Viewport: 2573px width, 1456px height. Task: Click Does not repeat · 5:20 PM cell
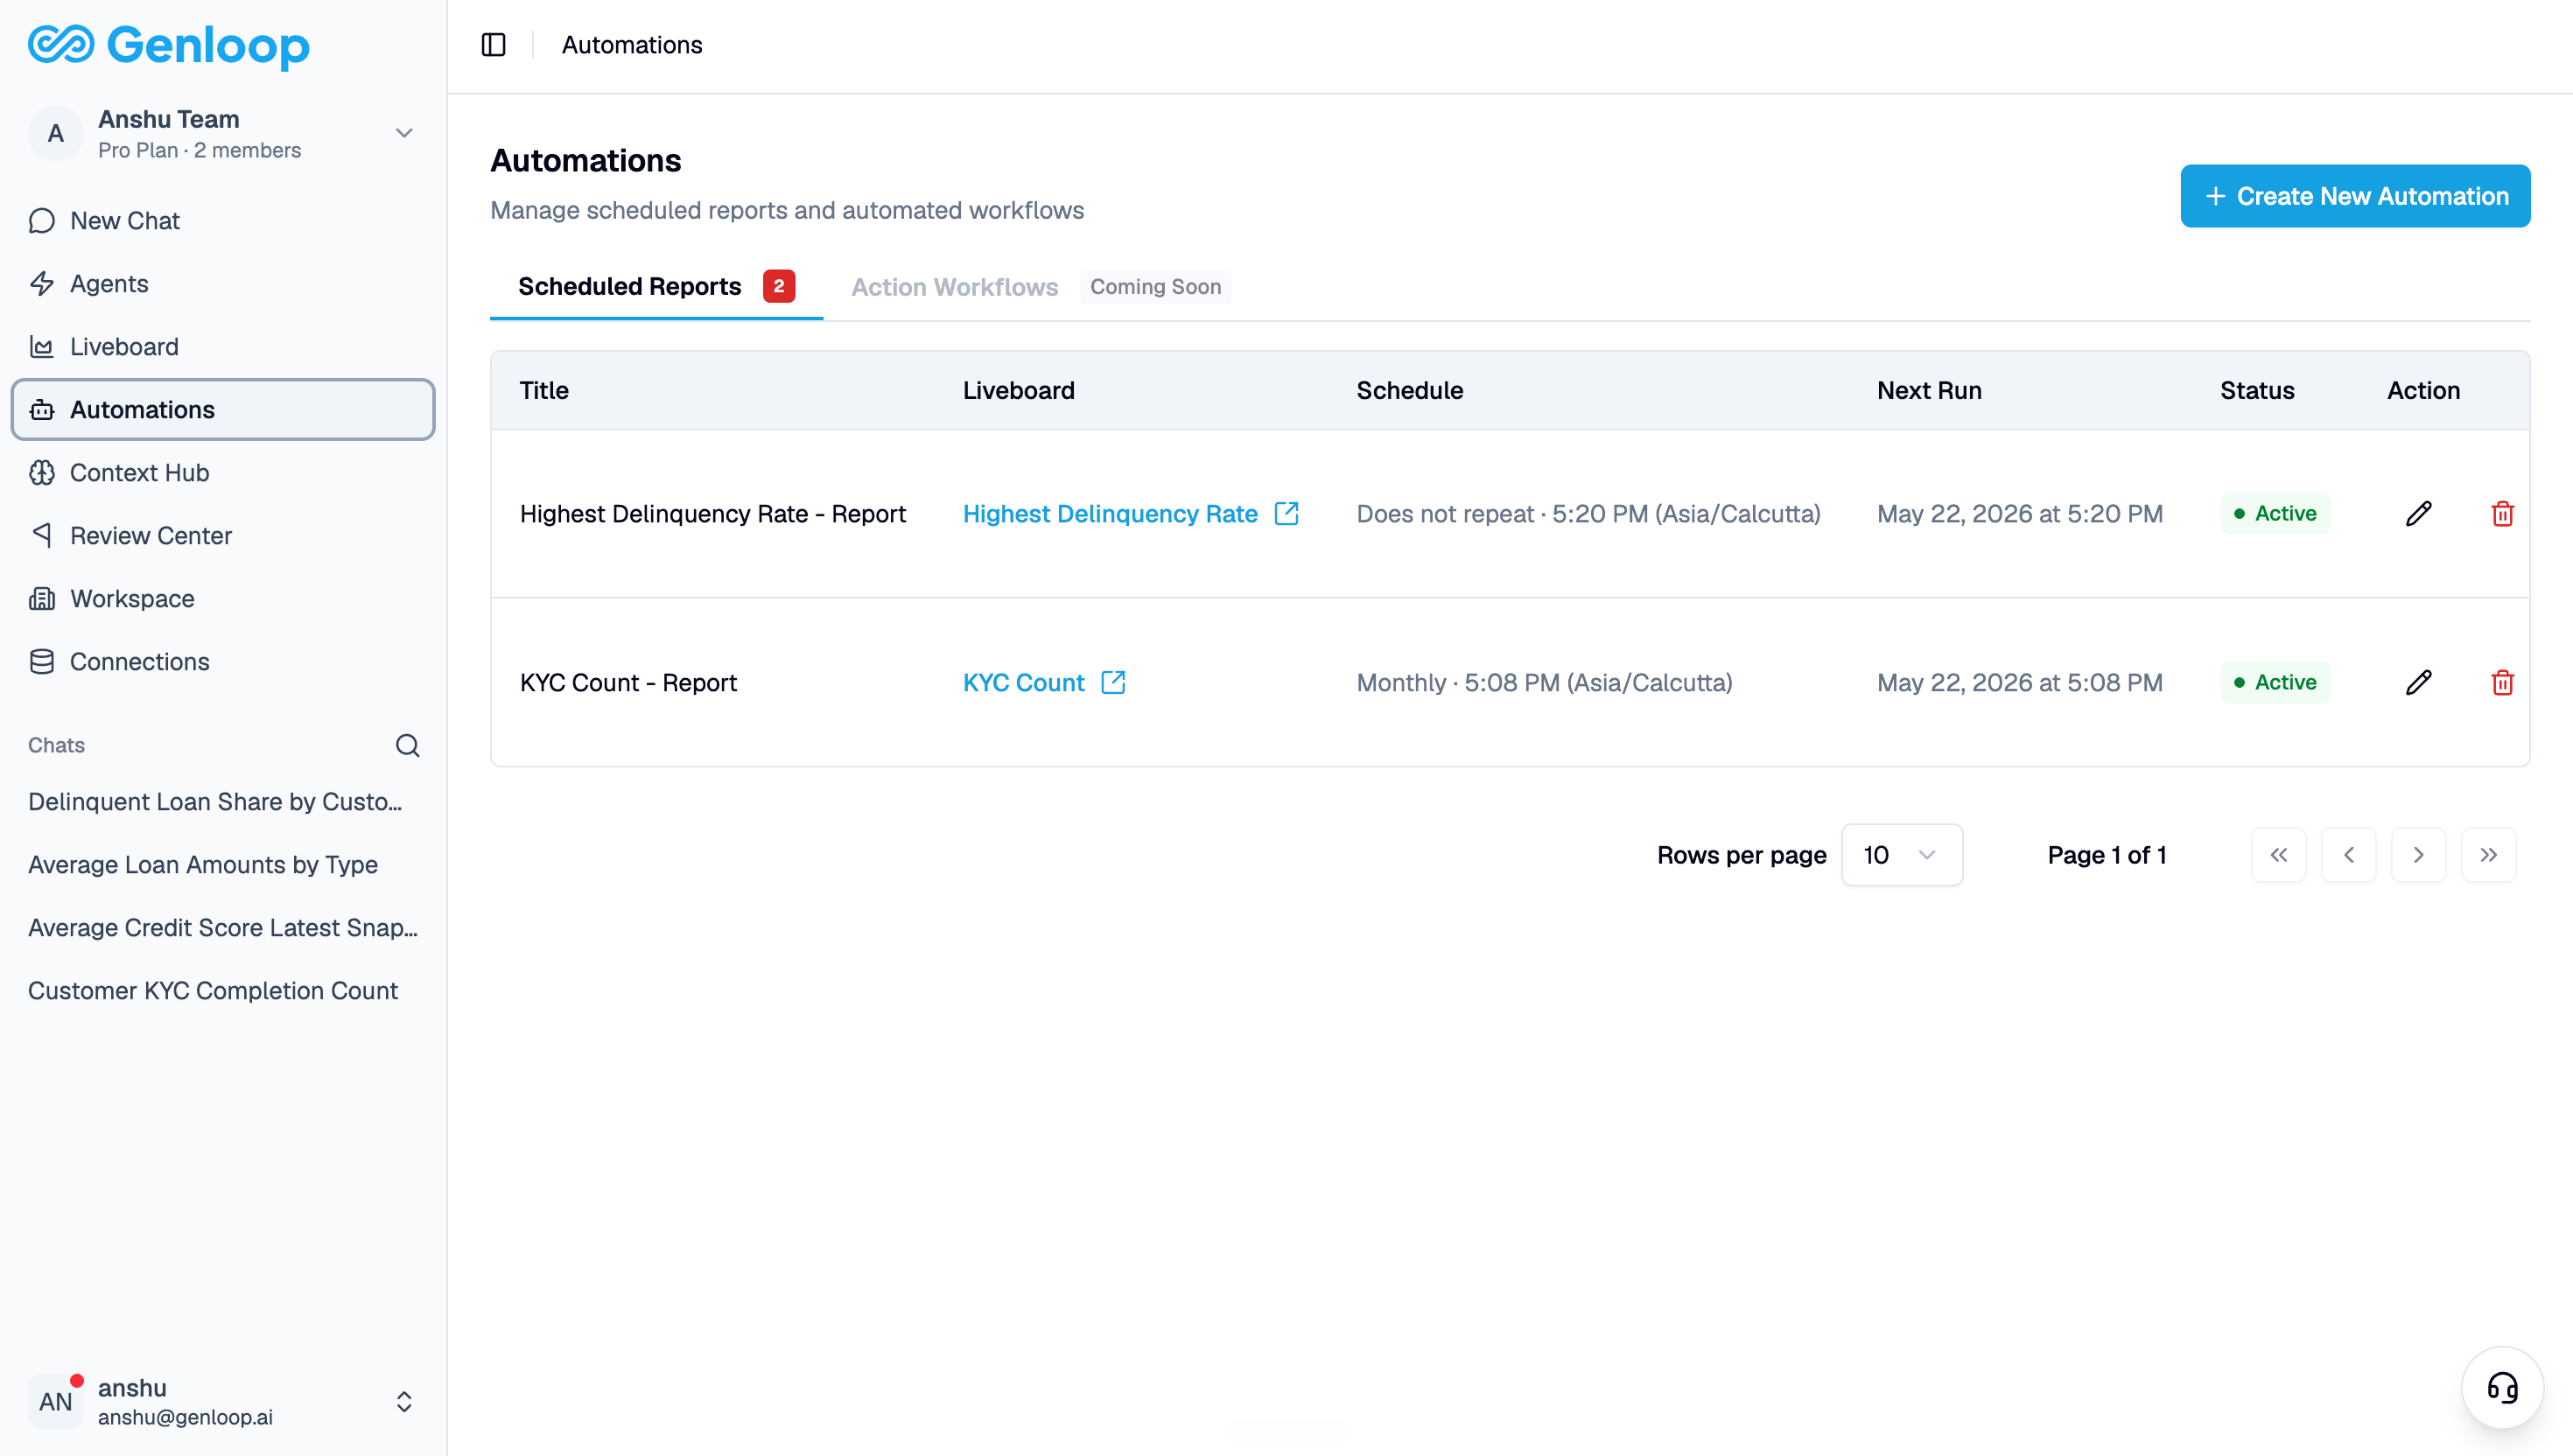point(1588,514)
